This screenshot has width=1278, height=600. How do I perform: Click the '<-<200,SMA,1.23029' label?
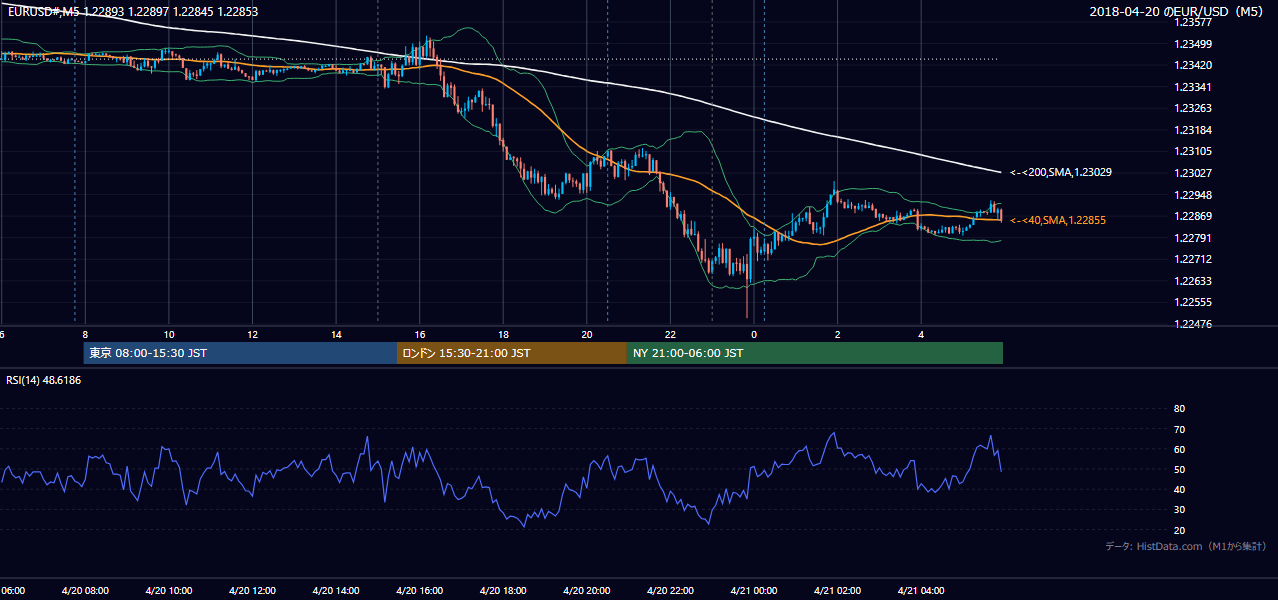coord(1061,173)
